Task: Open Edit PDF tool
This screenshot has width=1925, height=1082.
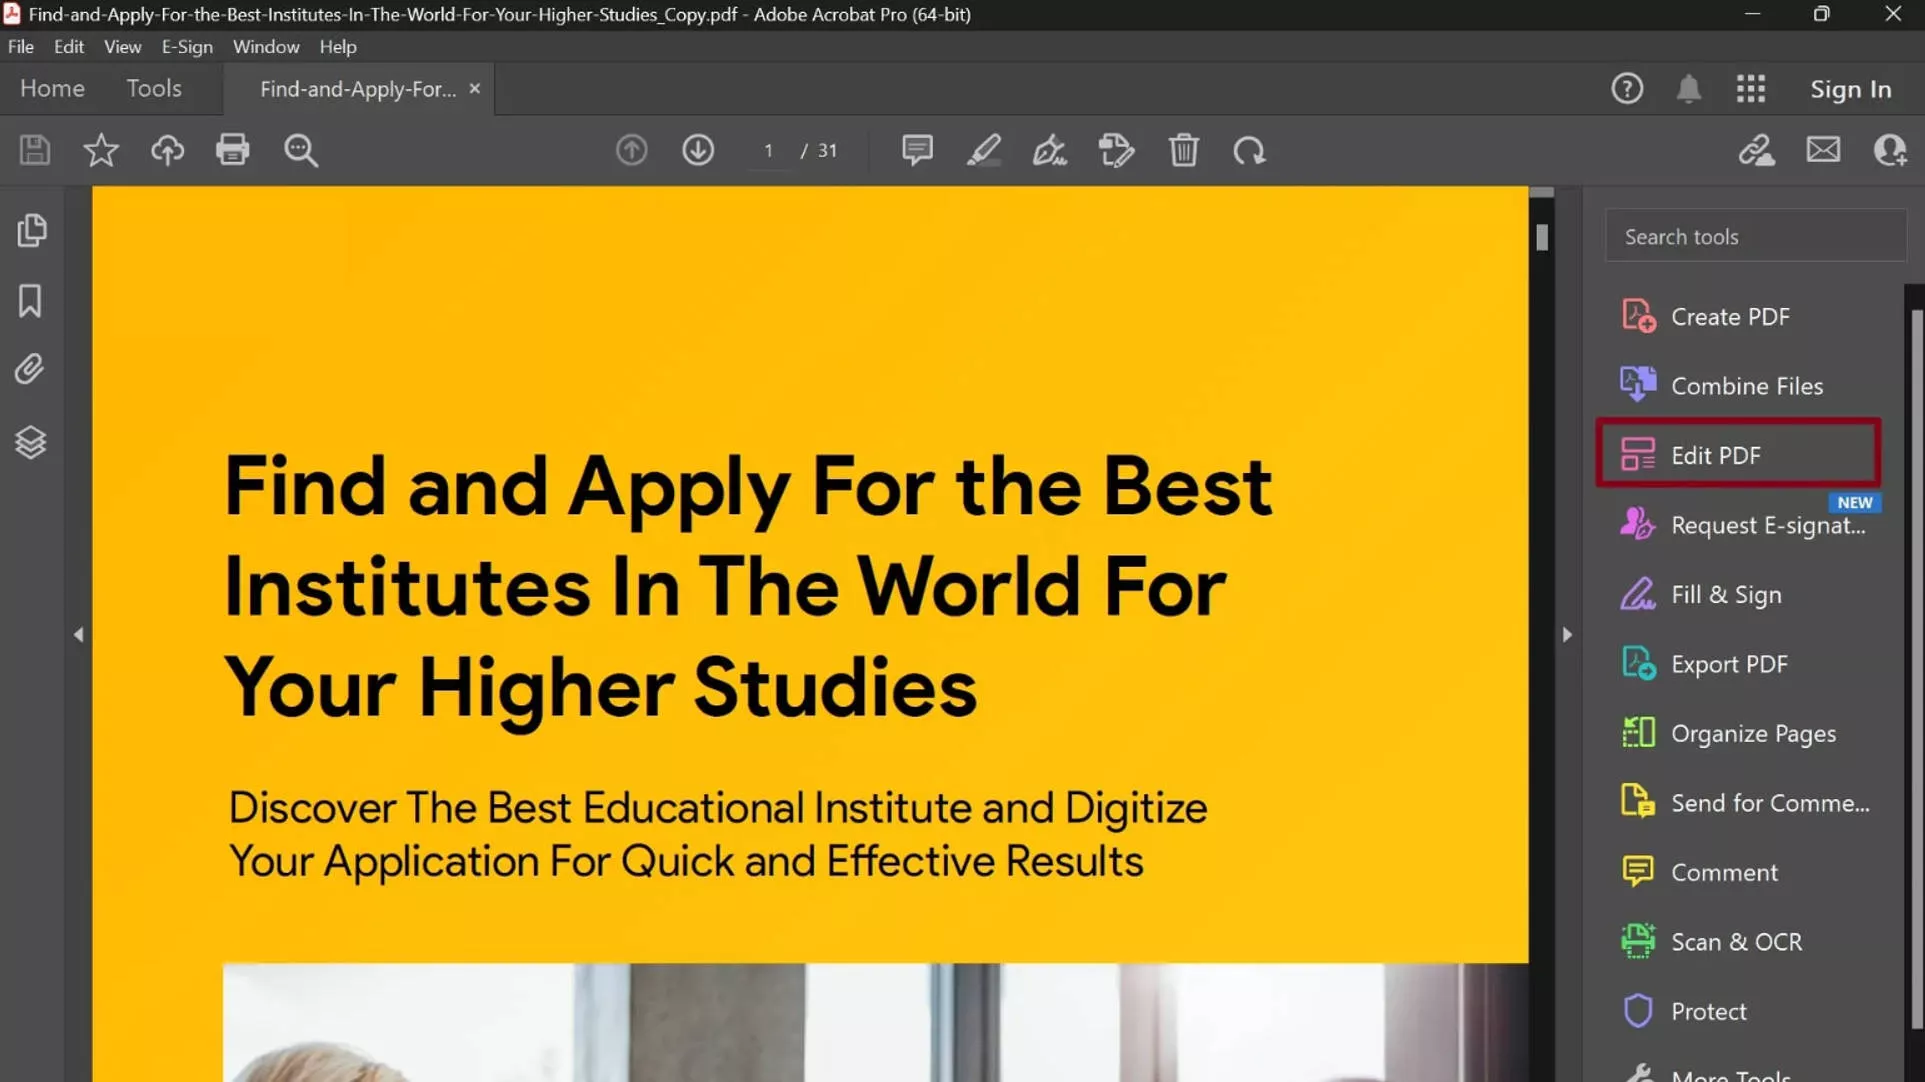Action: [x=1739, y=455]
